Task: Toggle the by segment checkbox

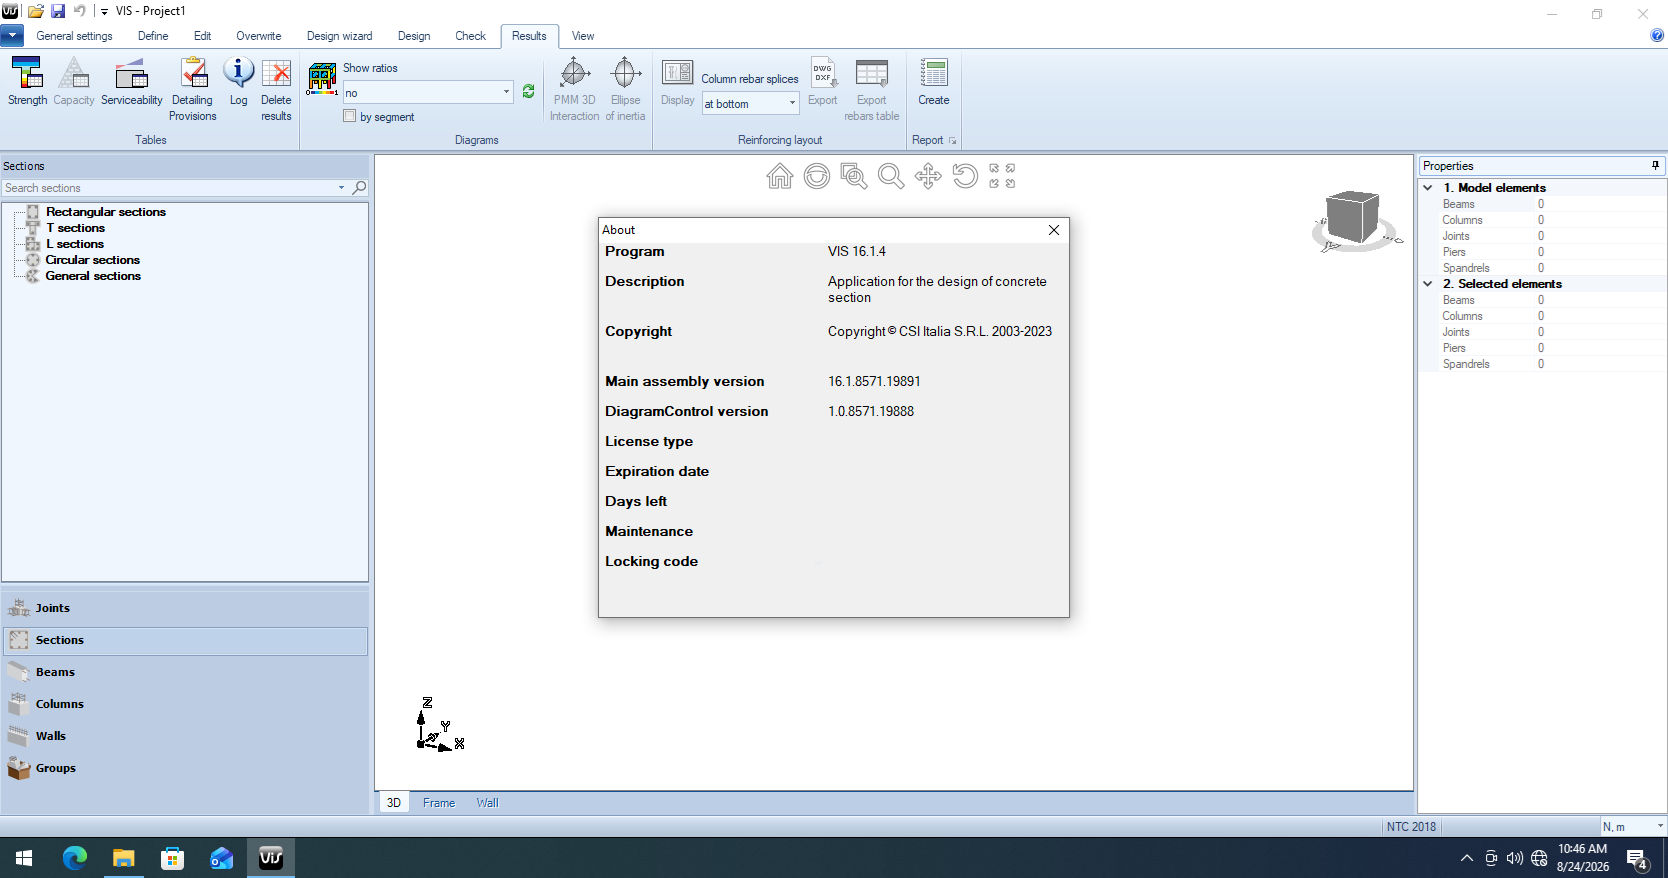Action: (x=350, y=116)
